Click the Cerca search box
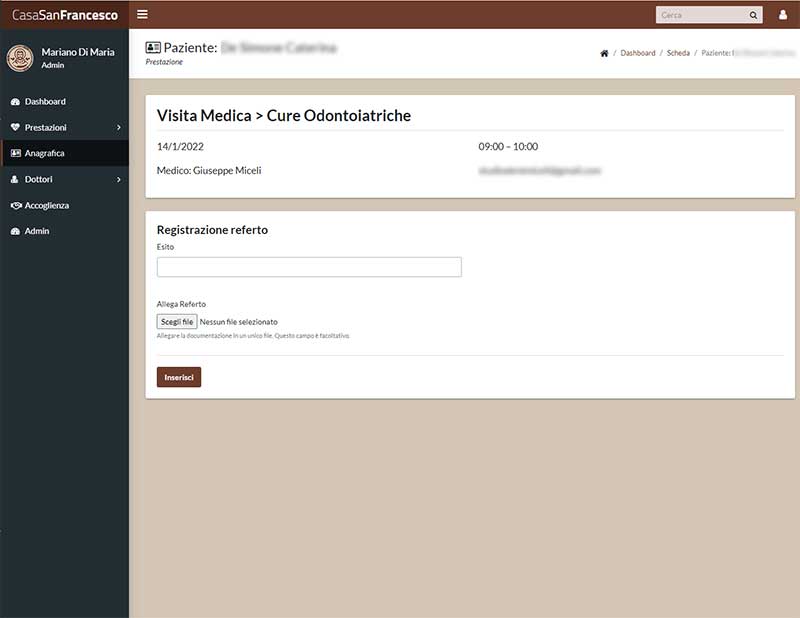 coord(702,15)
